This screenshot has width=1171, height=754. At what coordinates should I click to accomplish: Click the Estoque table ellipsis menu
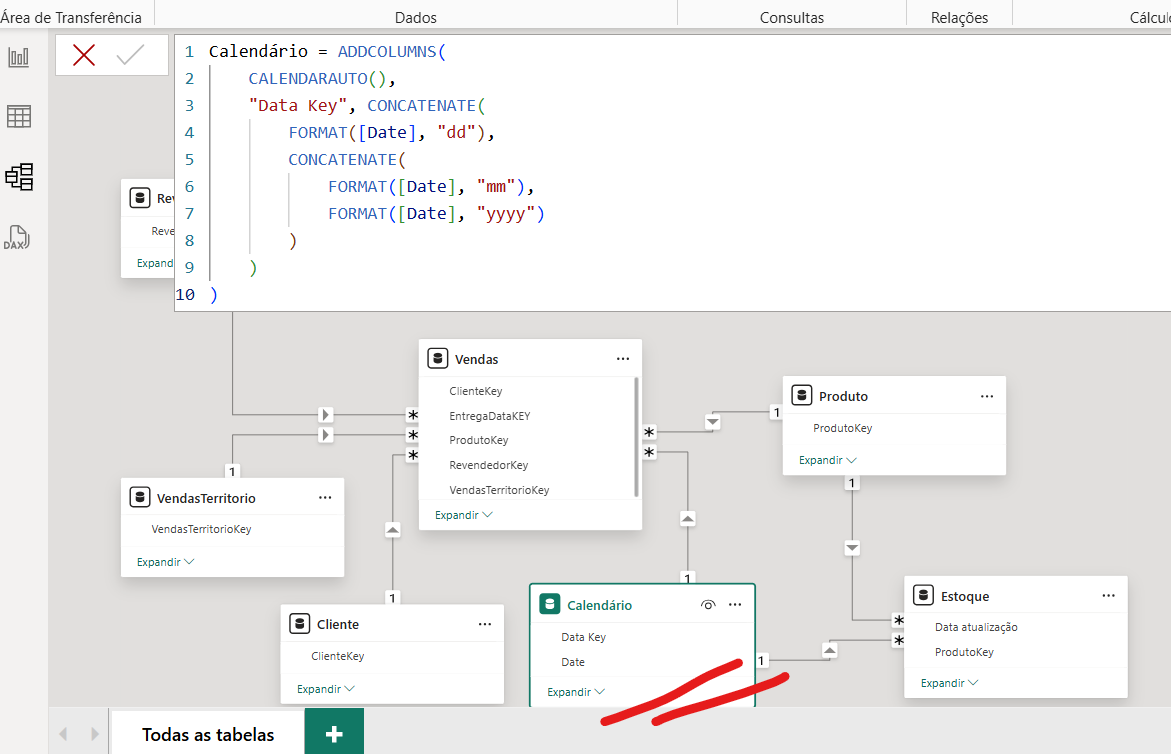pos(1108,596)
